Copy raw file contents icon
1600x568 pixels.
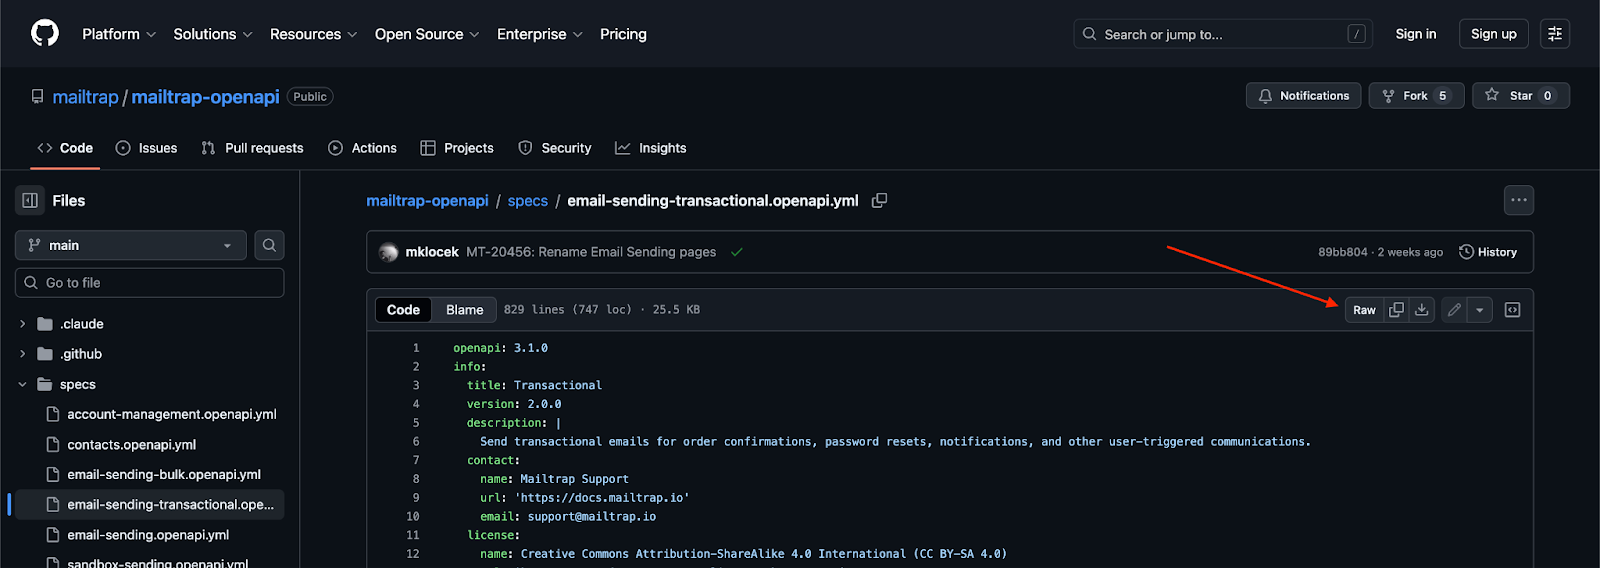pyautogui.click(x=1396, y=310)
